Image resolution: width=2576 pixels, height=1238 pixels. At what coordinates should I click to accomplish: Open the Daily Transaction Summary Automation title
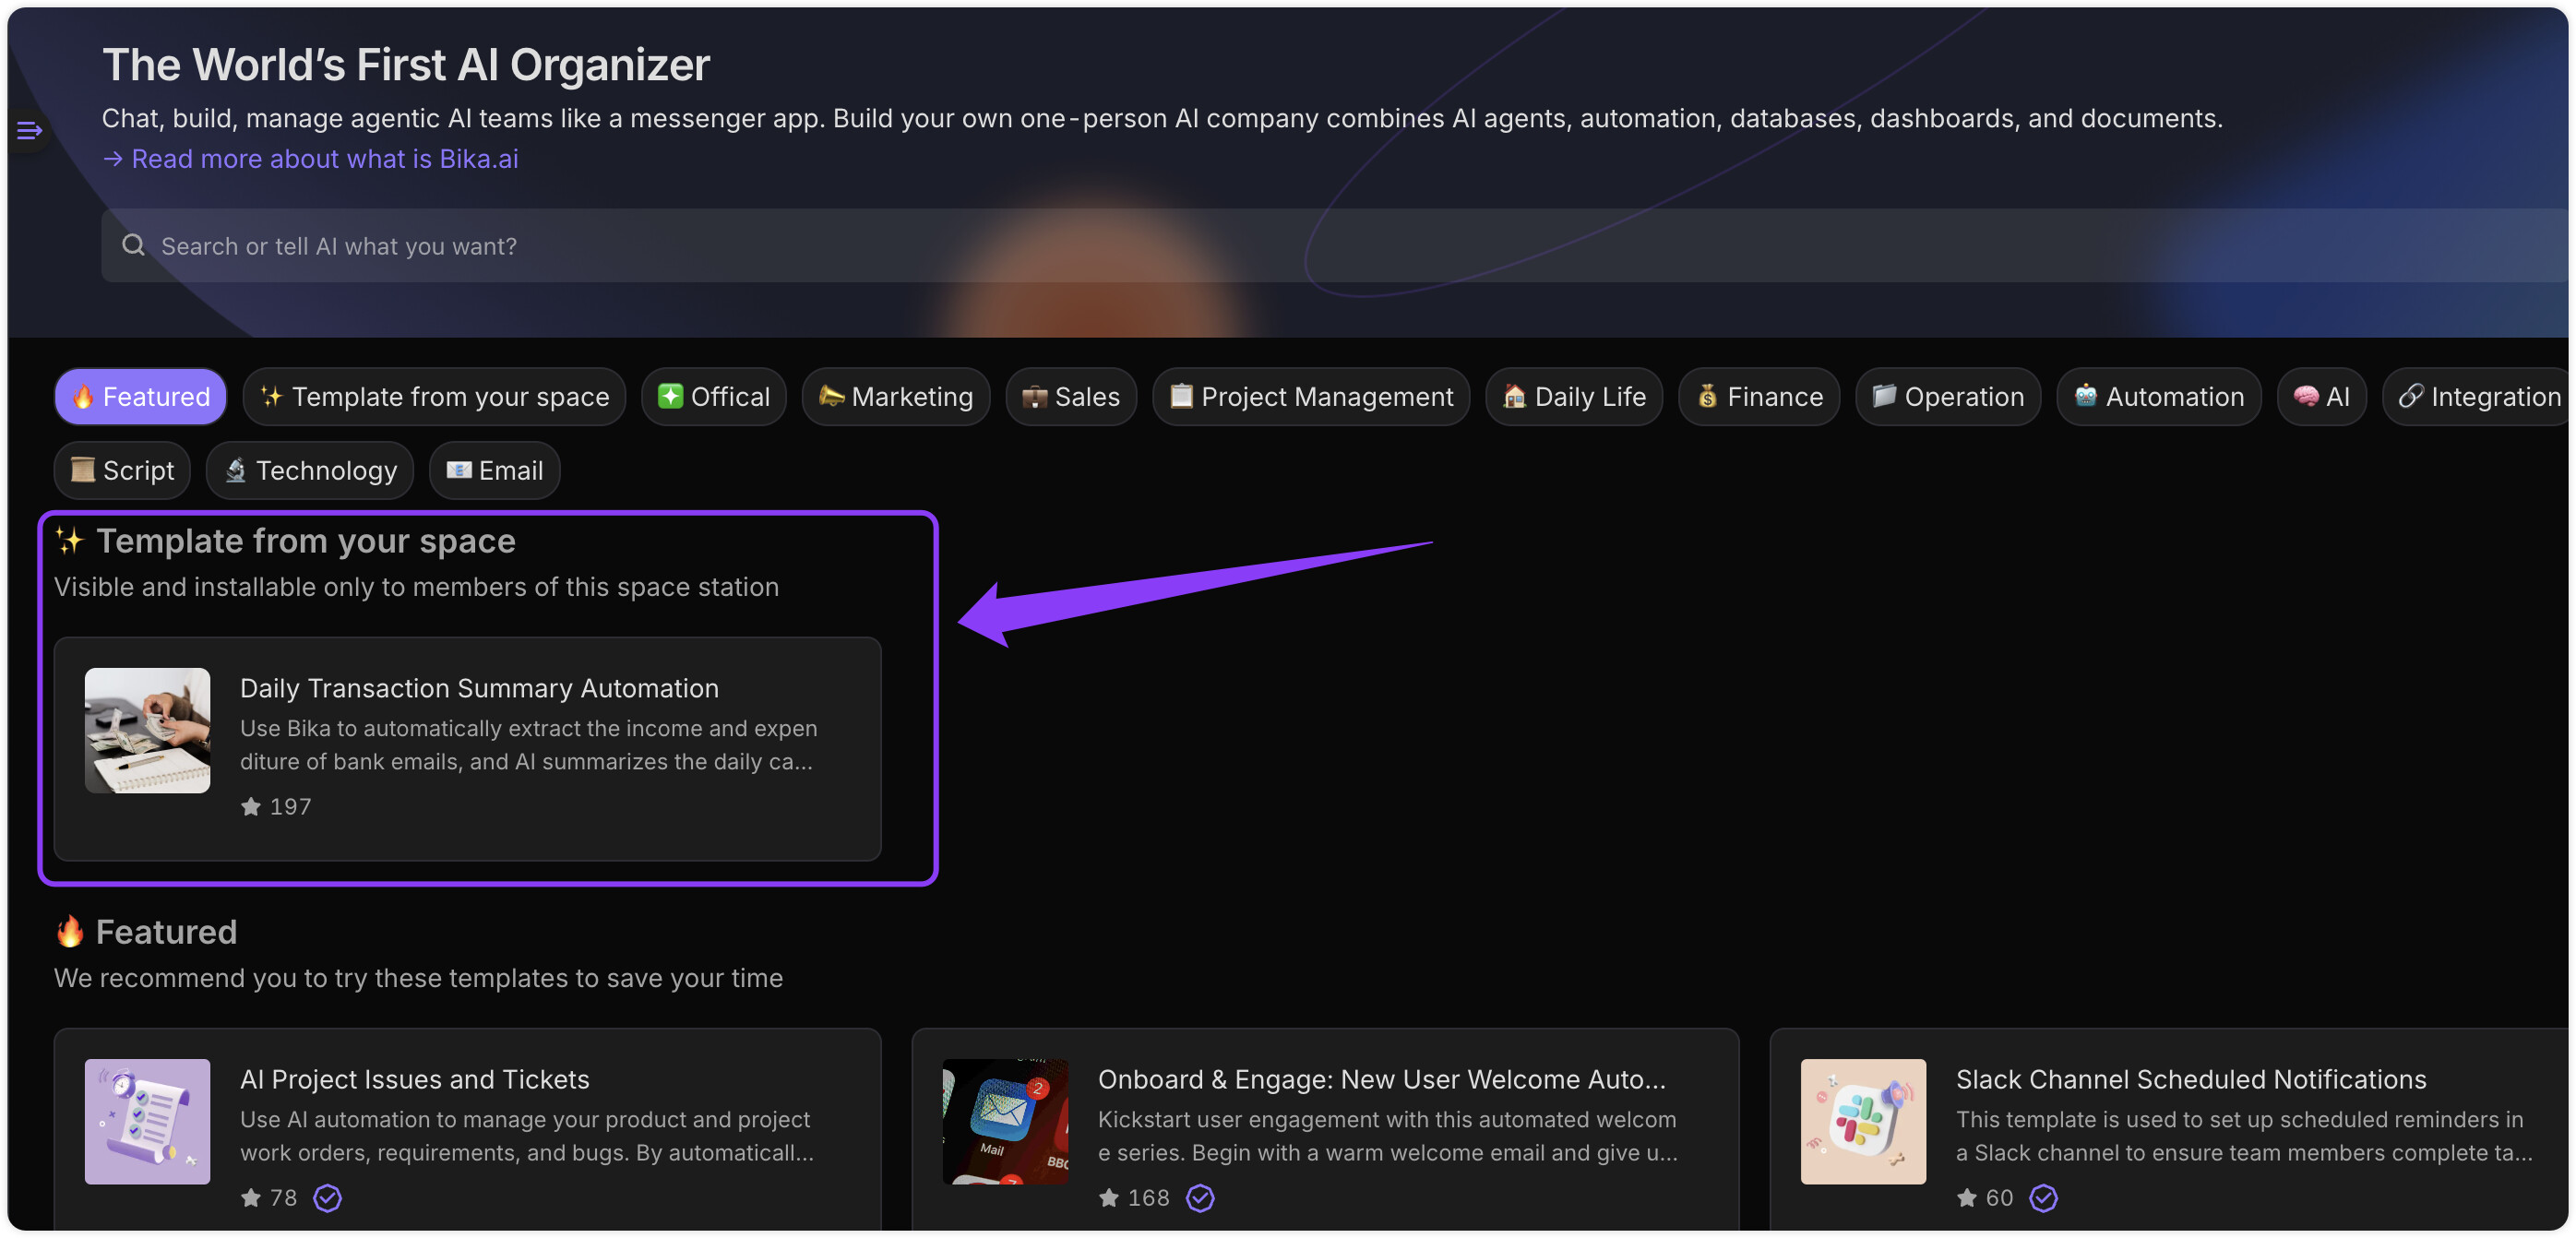pyautogui.click(x=479, y=688)
